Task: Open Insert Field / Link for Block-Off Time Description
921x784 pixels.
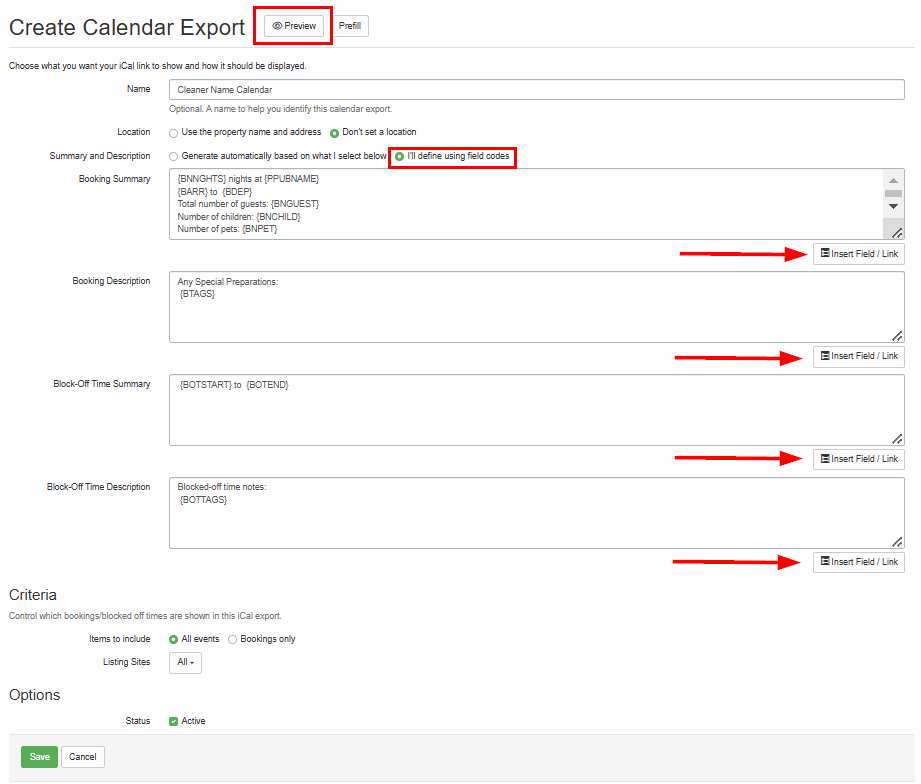Action: pyautogui.click(x=858, y=562)
